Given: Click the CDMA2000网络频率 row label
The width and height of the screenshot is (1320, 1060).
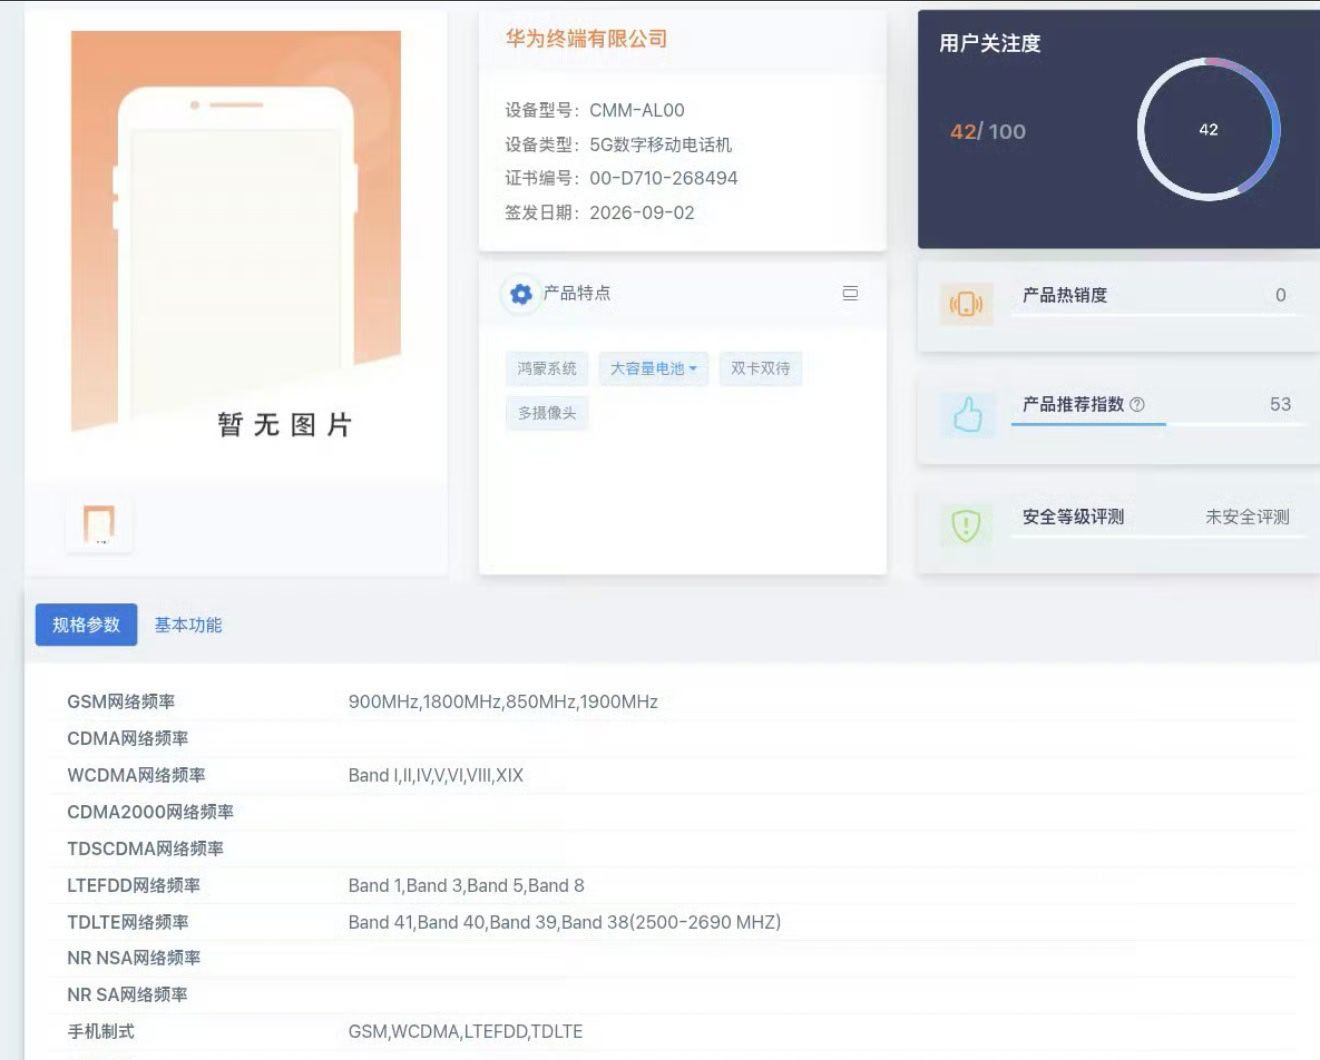Looking at the screenshot, I should point(150,812).
